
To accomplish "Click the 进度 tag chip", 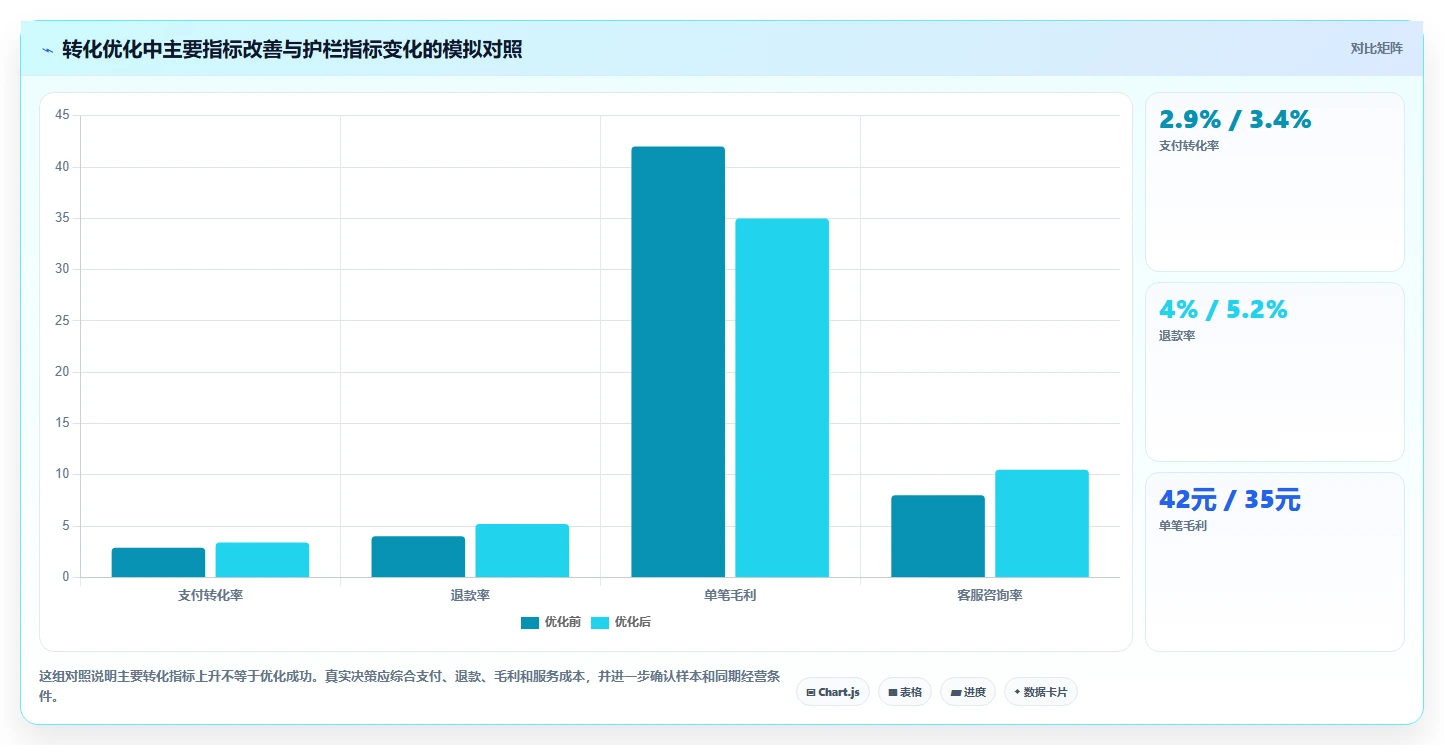I will click(968, 692).
